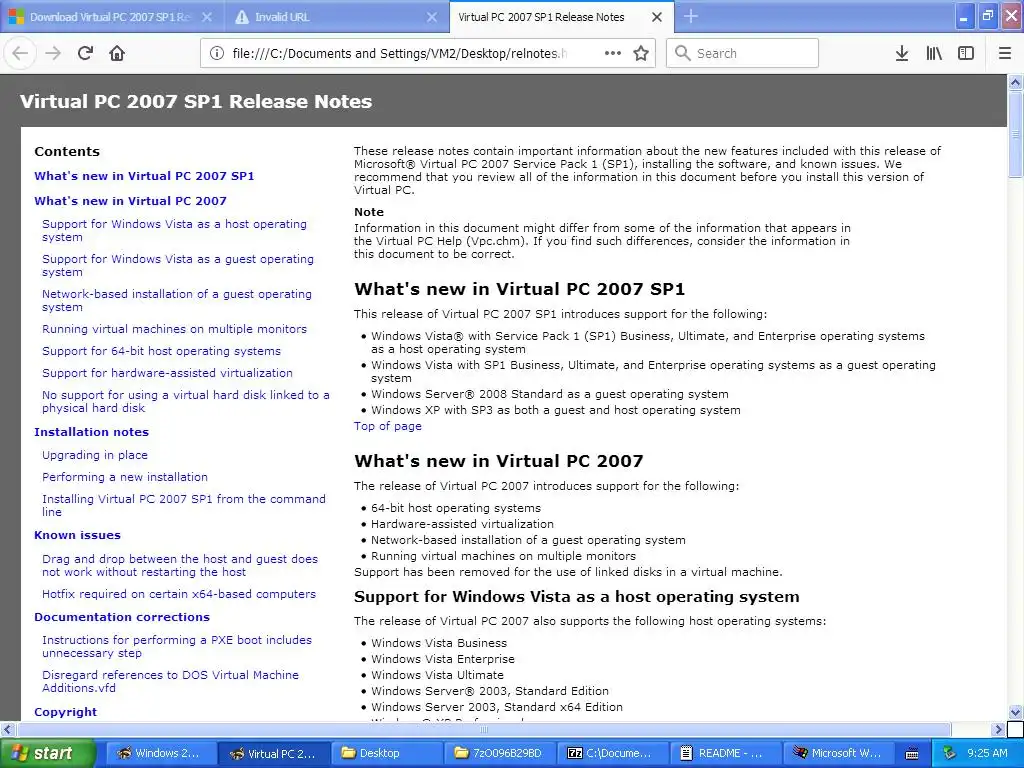Click the Forward arrow navigation button
The image size is (1024, 768).
pyautogui.click(x=53, y=53)
